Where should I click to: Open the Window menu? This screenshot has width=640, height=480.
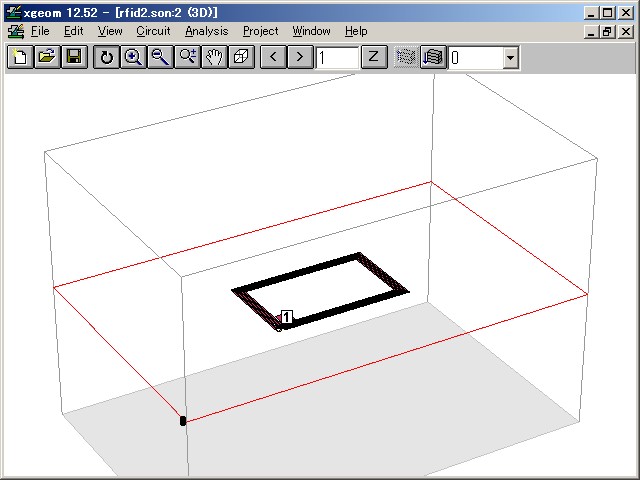click(311, 31)
